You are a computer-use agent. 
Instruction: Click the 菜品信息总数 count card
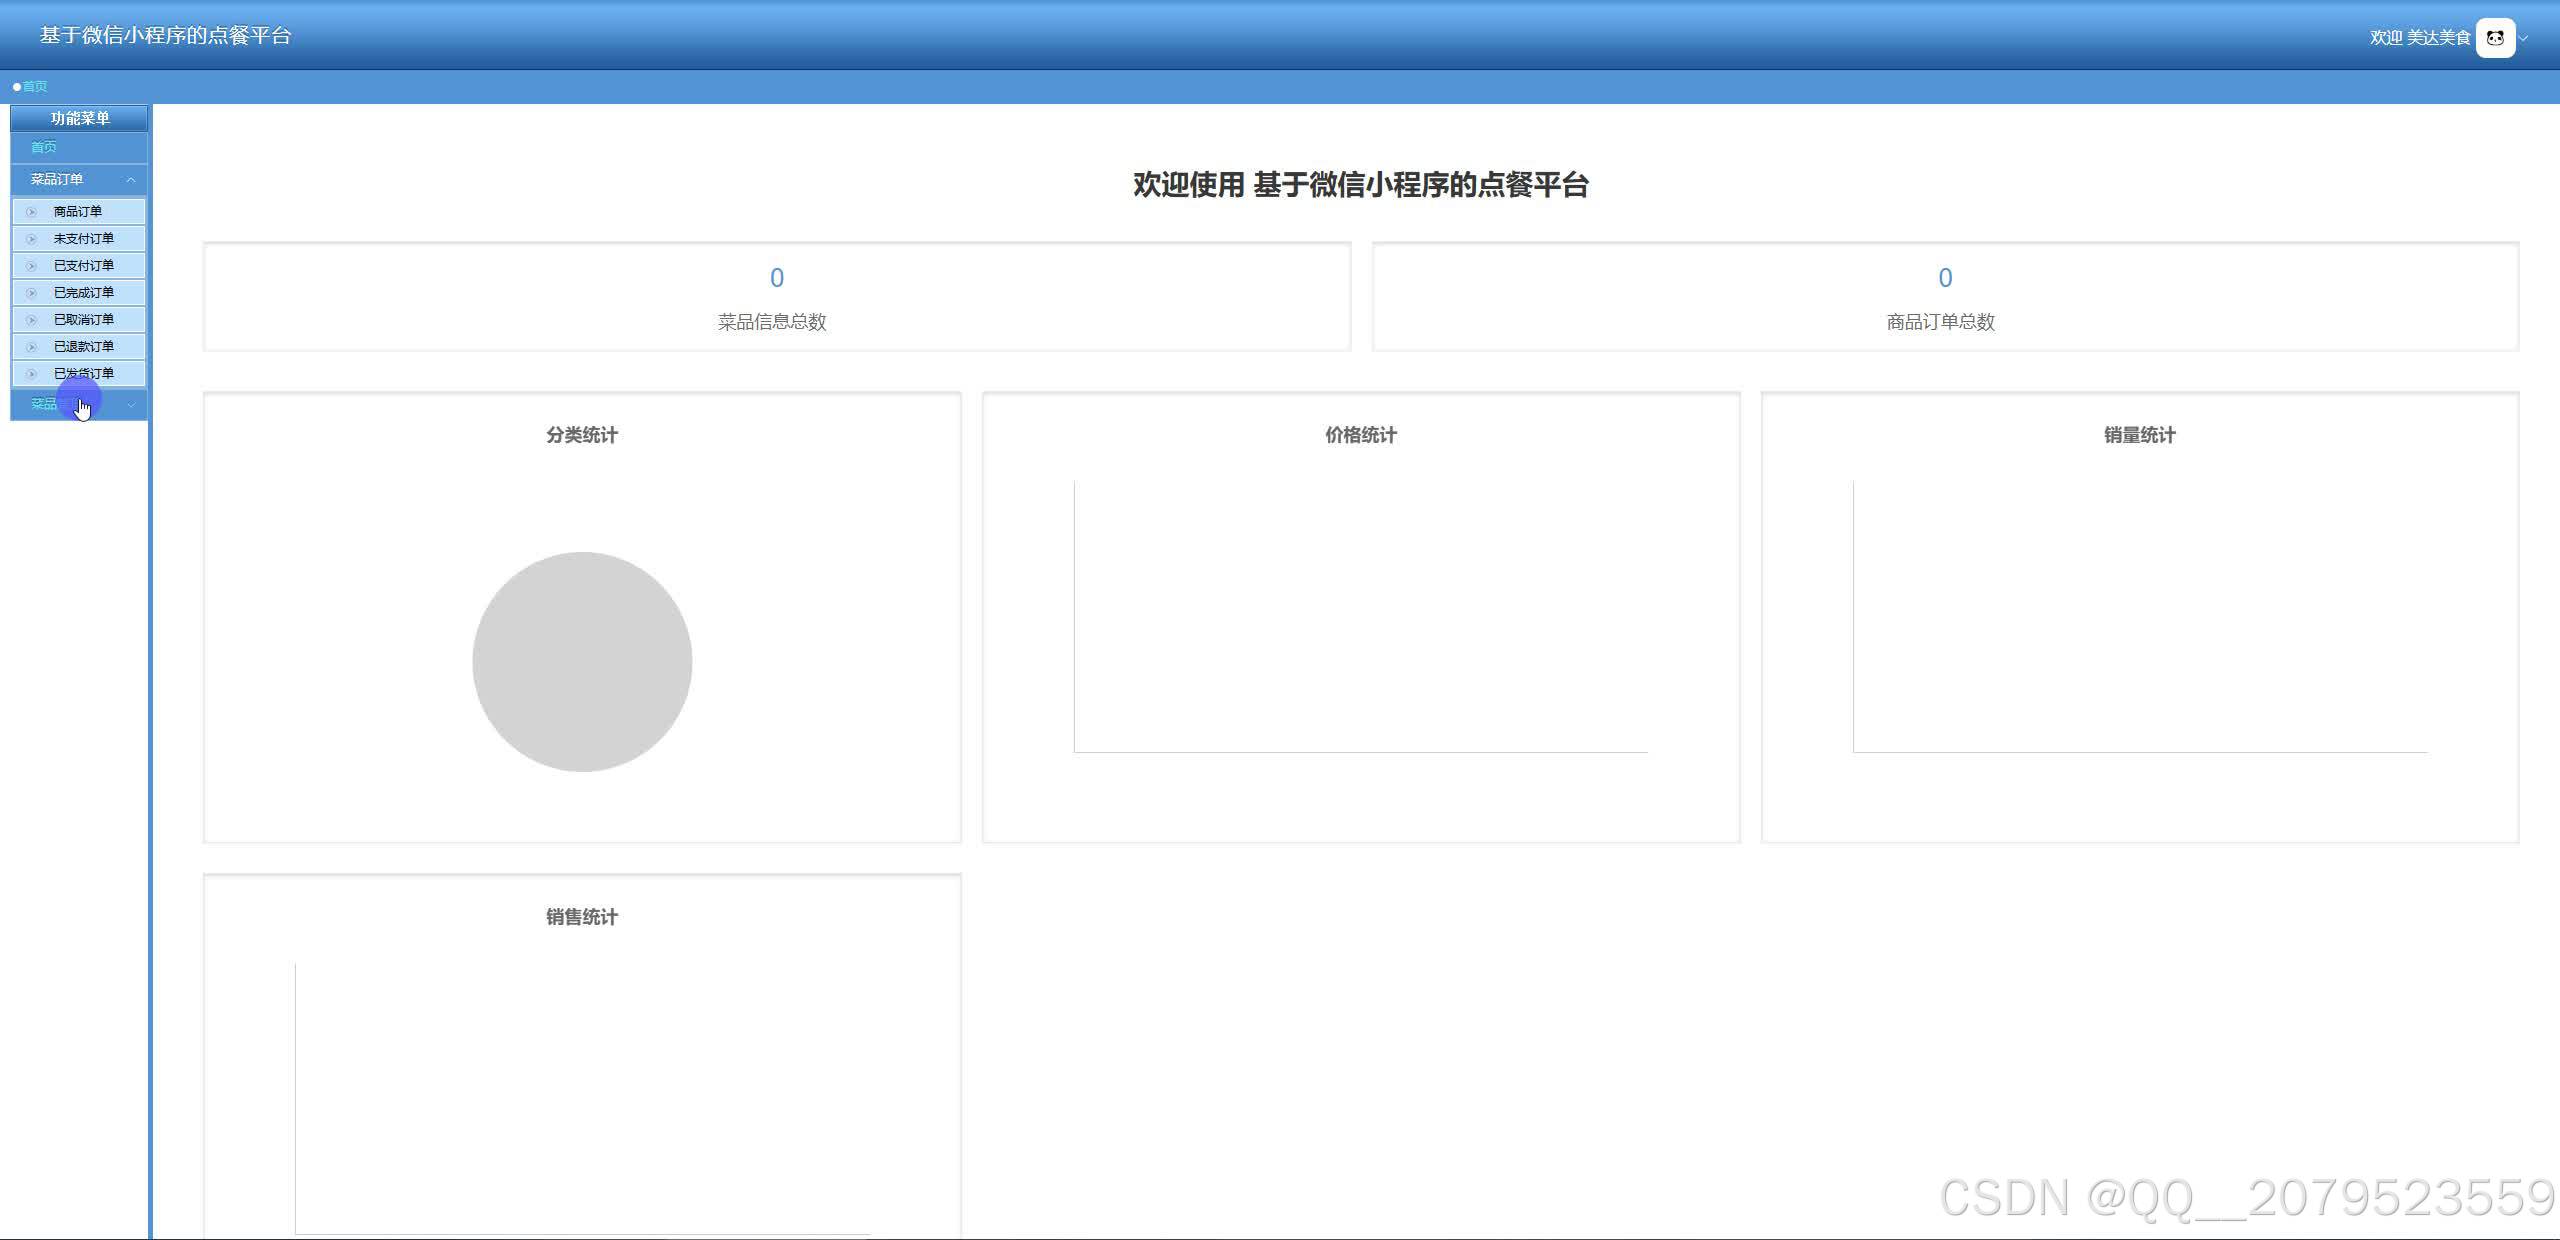coord(776,297)
